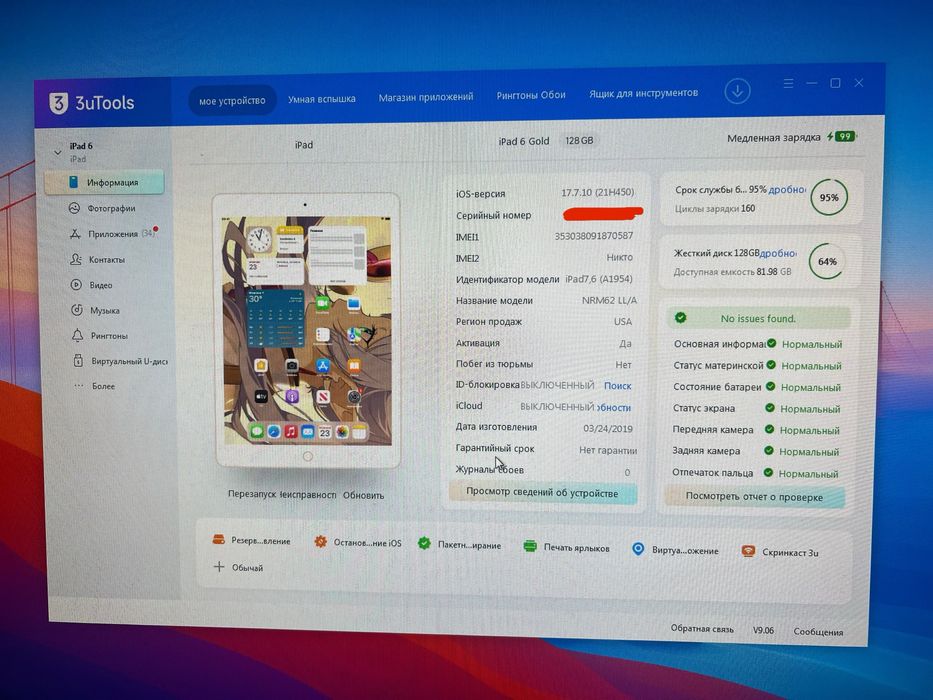933x700 pixels.
Task: Click the Останов...ние iOS gear icon
Action: 321,542
